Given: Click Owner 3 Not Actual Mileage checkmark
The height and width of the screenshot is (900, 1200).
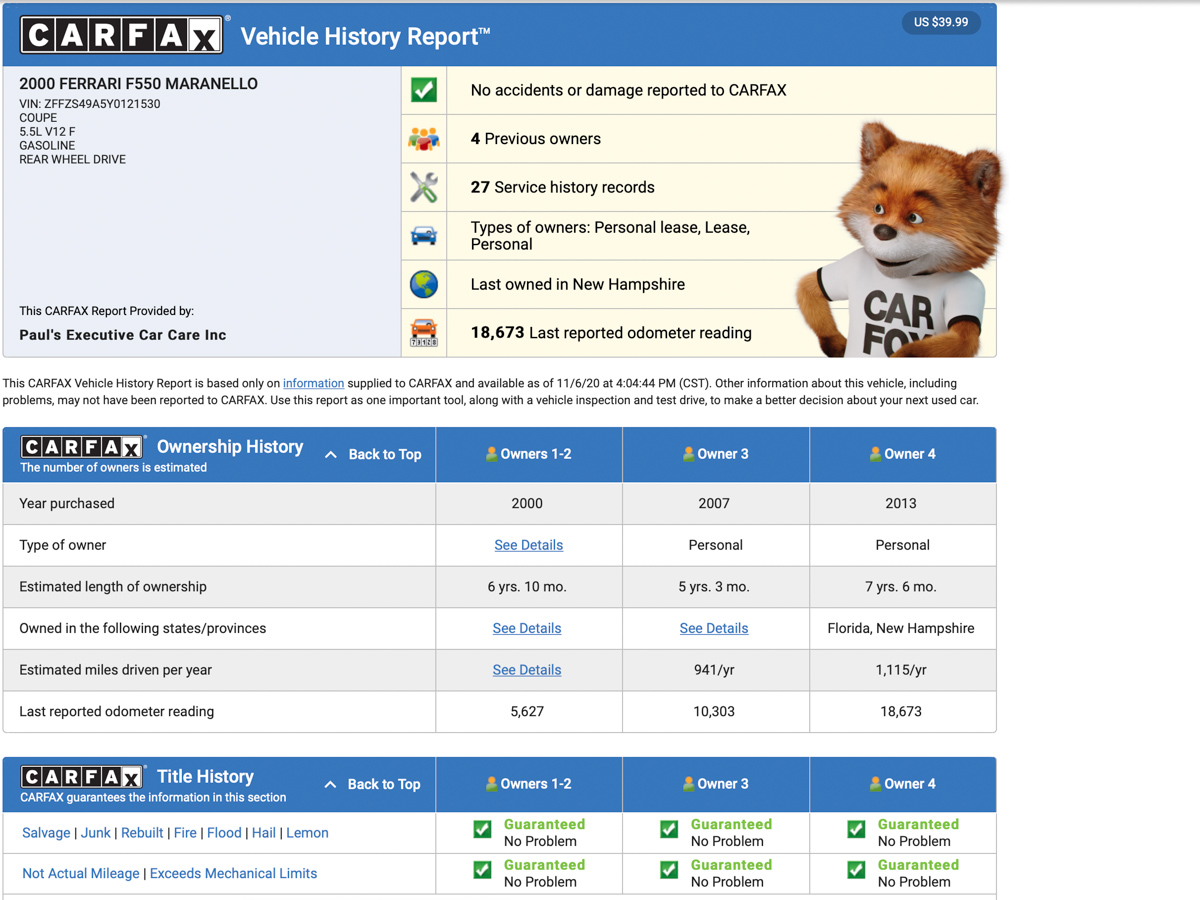Looking at the screenshot, I should tap(669, 870).
